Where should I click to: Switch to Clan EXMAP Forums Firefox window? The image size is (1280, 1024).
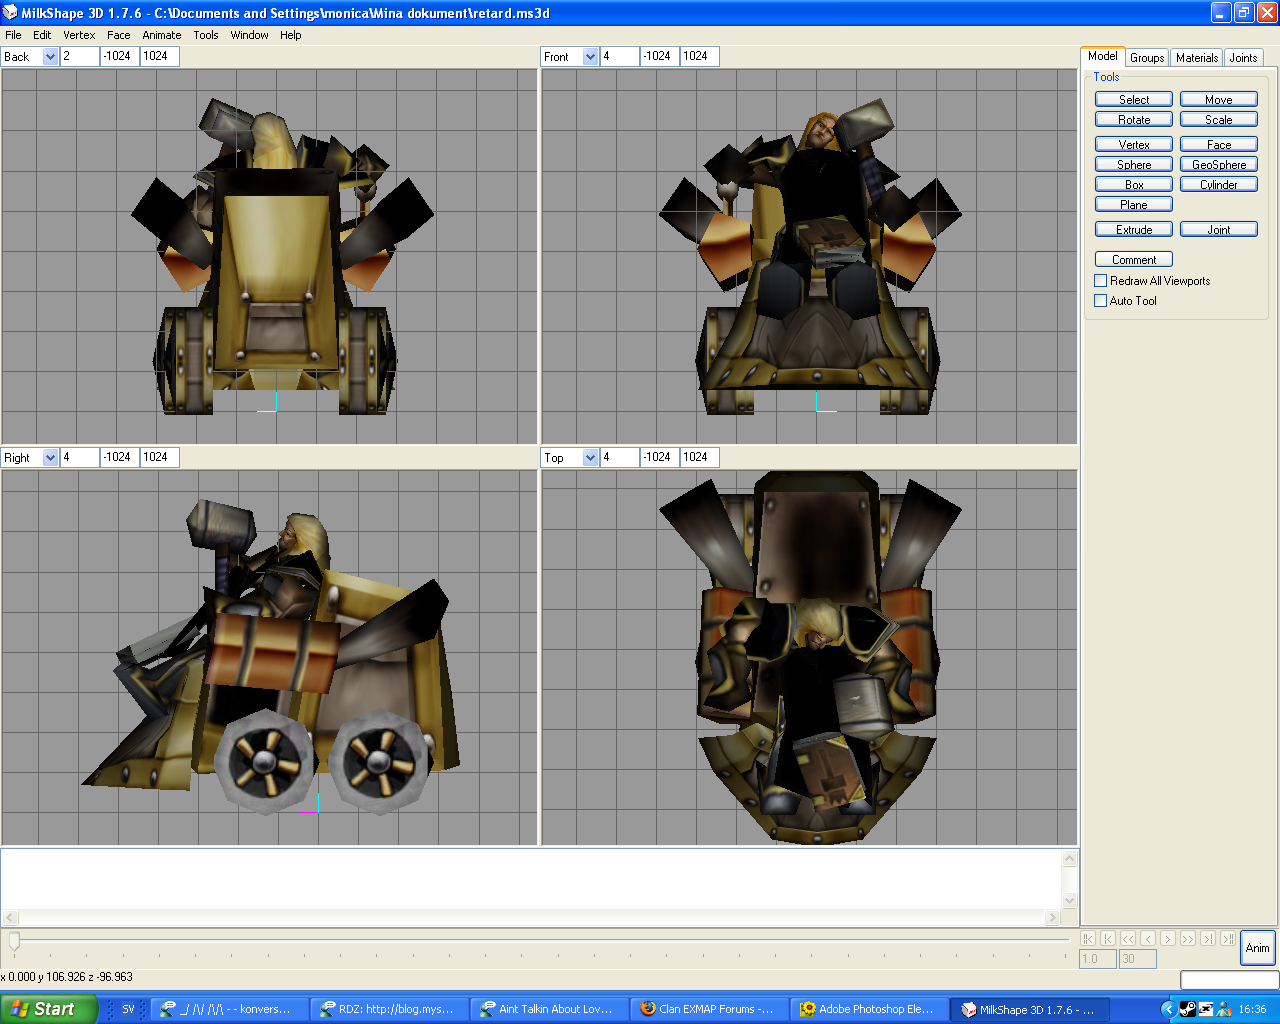pyautogui.click(x=709, y=1009)
